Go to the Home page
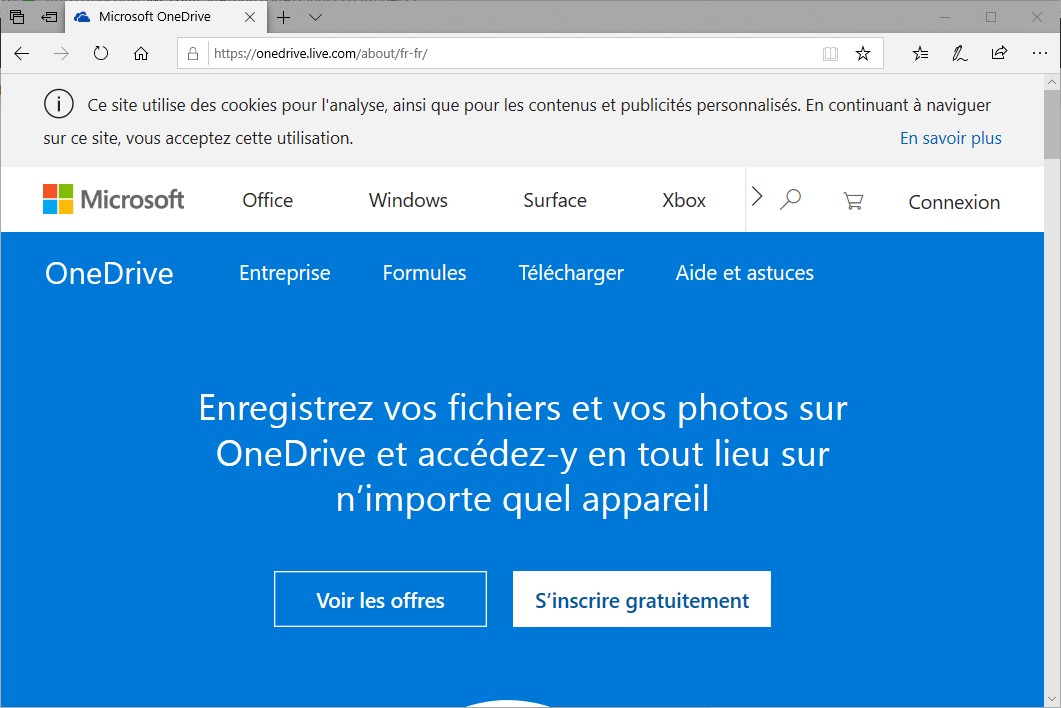The height and width of the screenshot is (708, 1061). [141, 54]
